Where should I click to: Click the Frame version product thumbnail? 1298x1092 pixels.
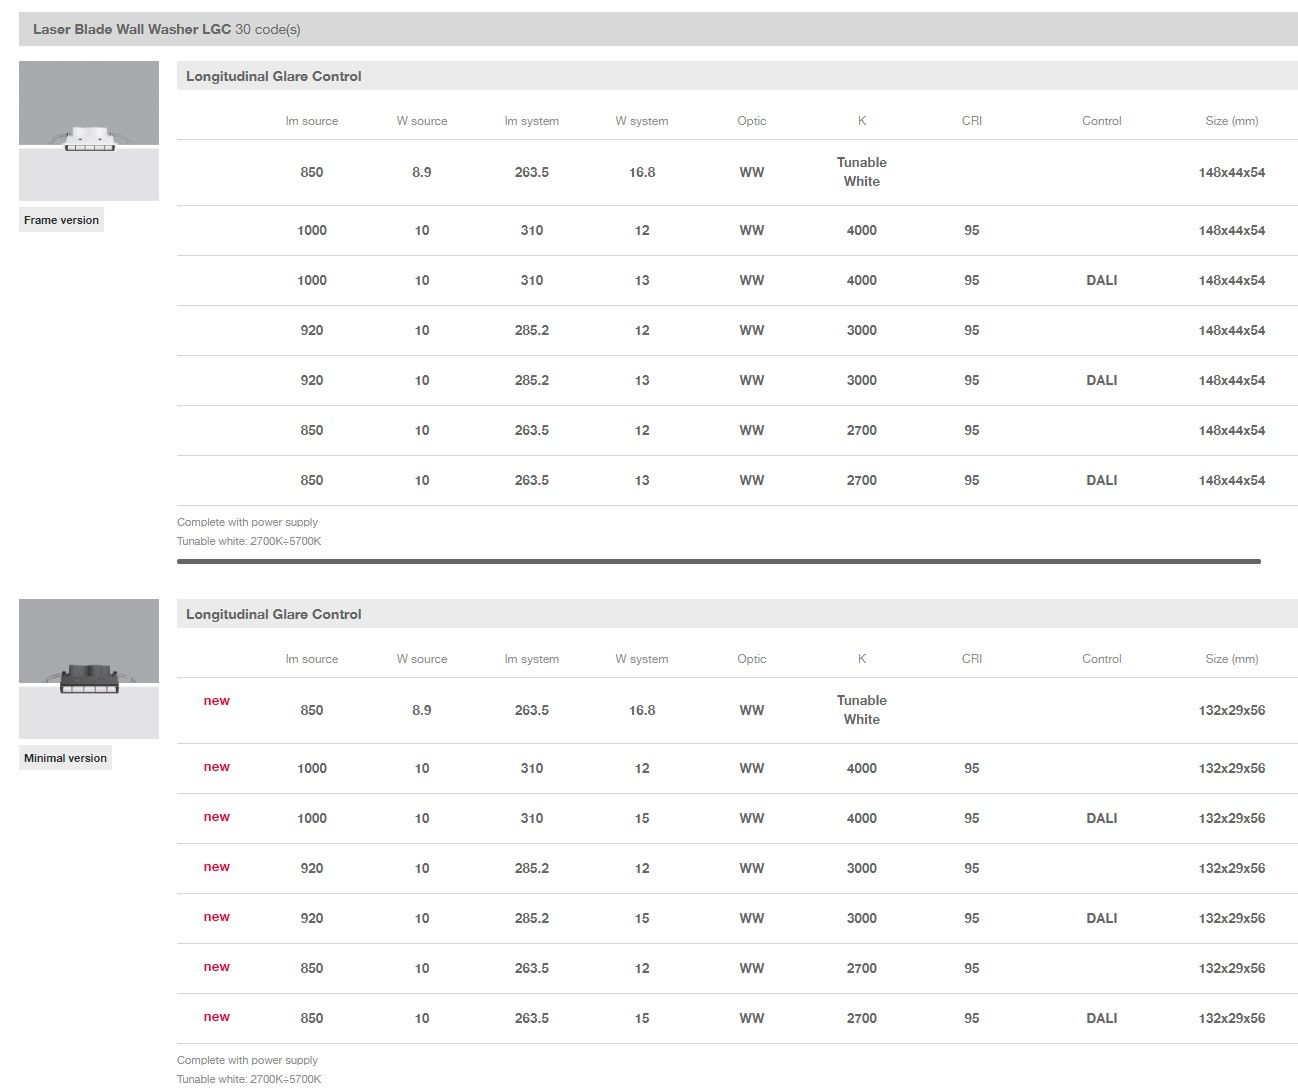click(x=88, y=131)
